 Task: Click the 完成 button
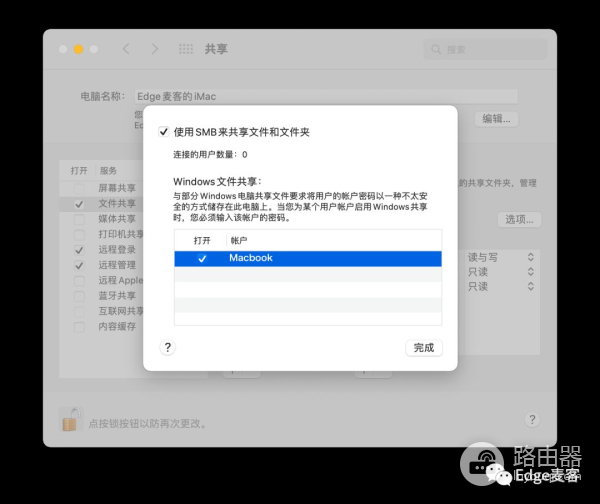424,347
